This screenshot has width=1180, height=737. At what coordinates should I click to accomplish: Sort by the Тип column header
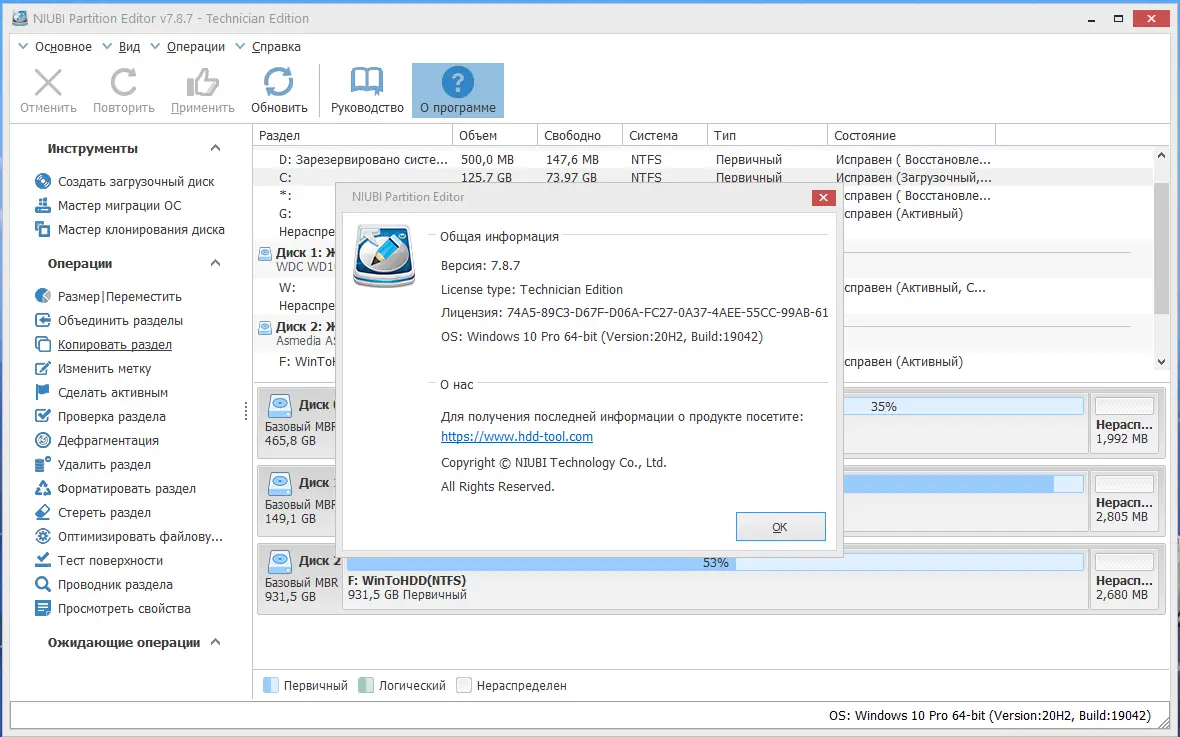point(767,136)
